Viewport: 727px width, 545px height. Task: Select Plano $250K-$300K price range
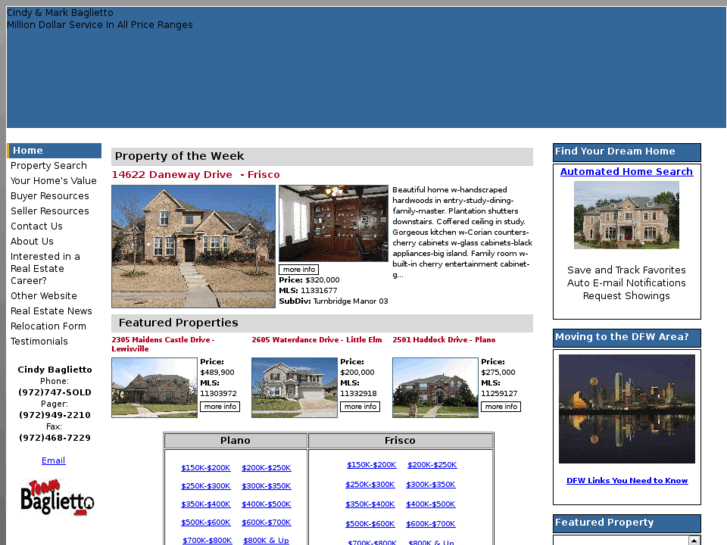pos(206,486)
